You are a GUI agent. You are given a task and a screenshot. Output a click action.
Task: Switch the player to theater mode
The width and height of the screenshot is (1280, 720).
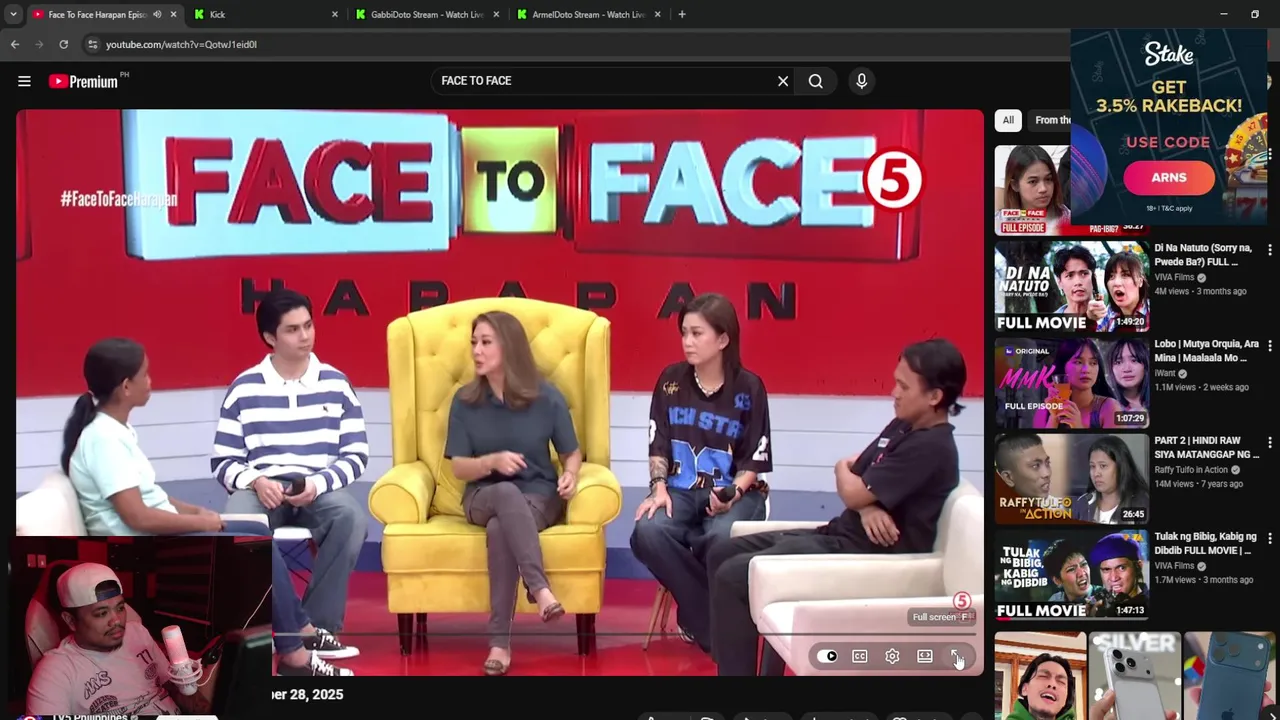925,656
